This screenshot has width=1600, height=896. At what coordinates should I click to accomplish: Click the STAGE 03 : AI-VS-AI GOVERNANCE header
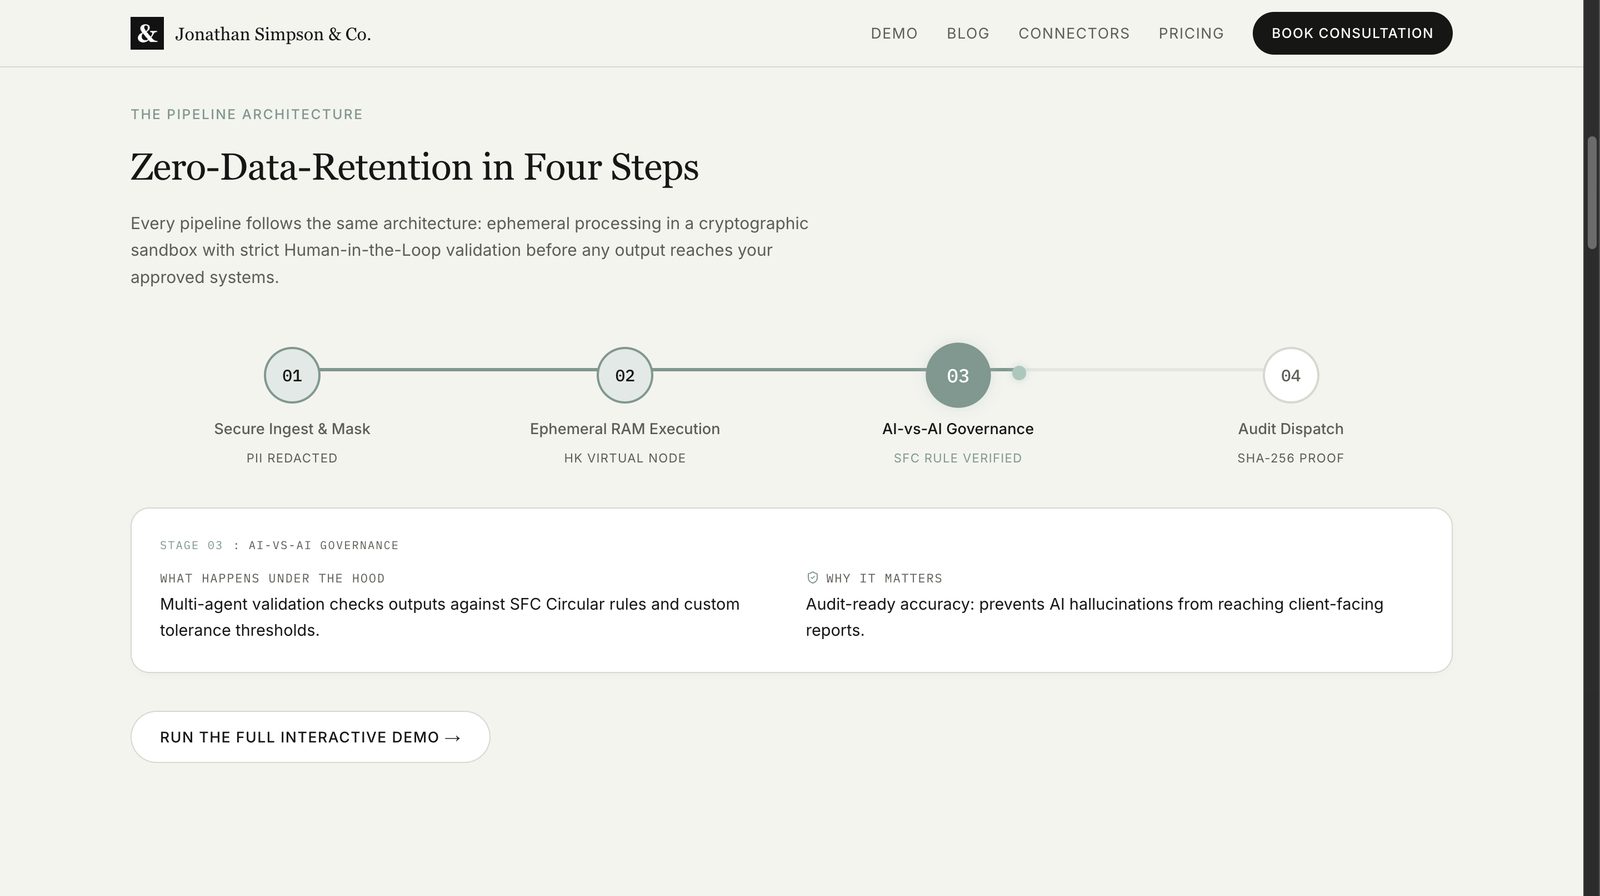pyautogui.click(x=279, y=545)
